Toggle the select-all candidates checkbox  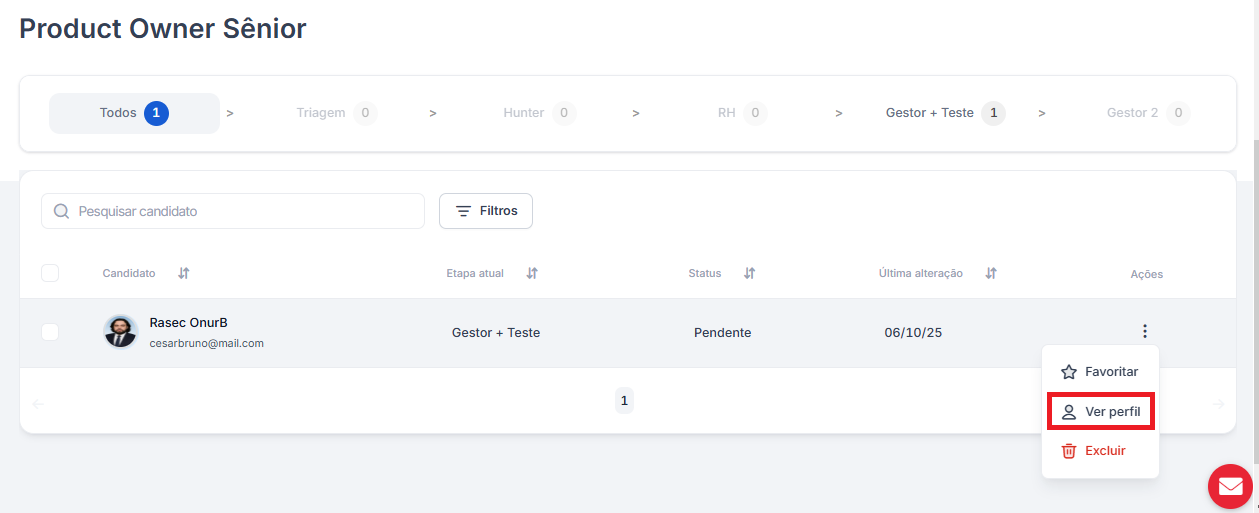click(50, 273)
